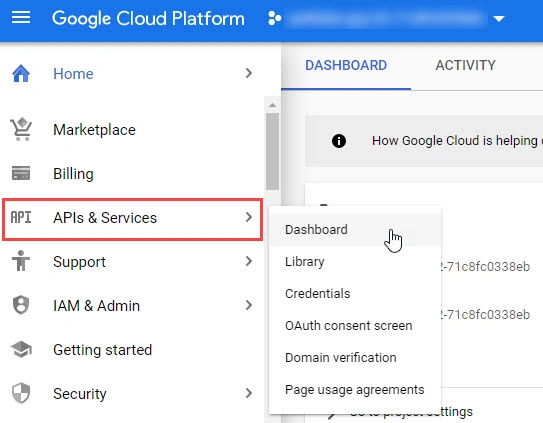The width and height of the screenshot is (543, 423).
Task: Open Support from the sidebar
Action: [x=79, y=262]
